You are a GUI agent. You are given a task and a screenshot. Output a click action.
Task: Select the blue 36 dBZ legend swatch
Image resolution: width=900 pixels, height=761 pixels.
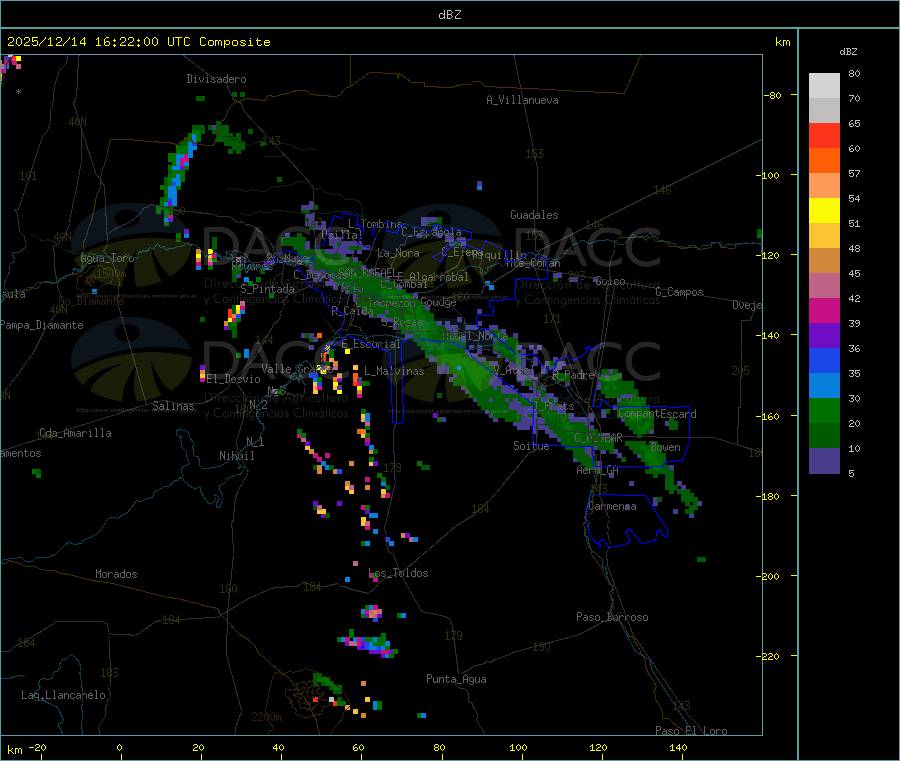coord(824,360)
